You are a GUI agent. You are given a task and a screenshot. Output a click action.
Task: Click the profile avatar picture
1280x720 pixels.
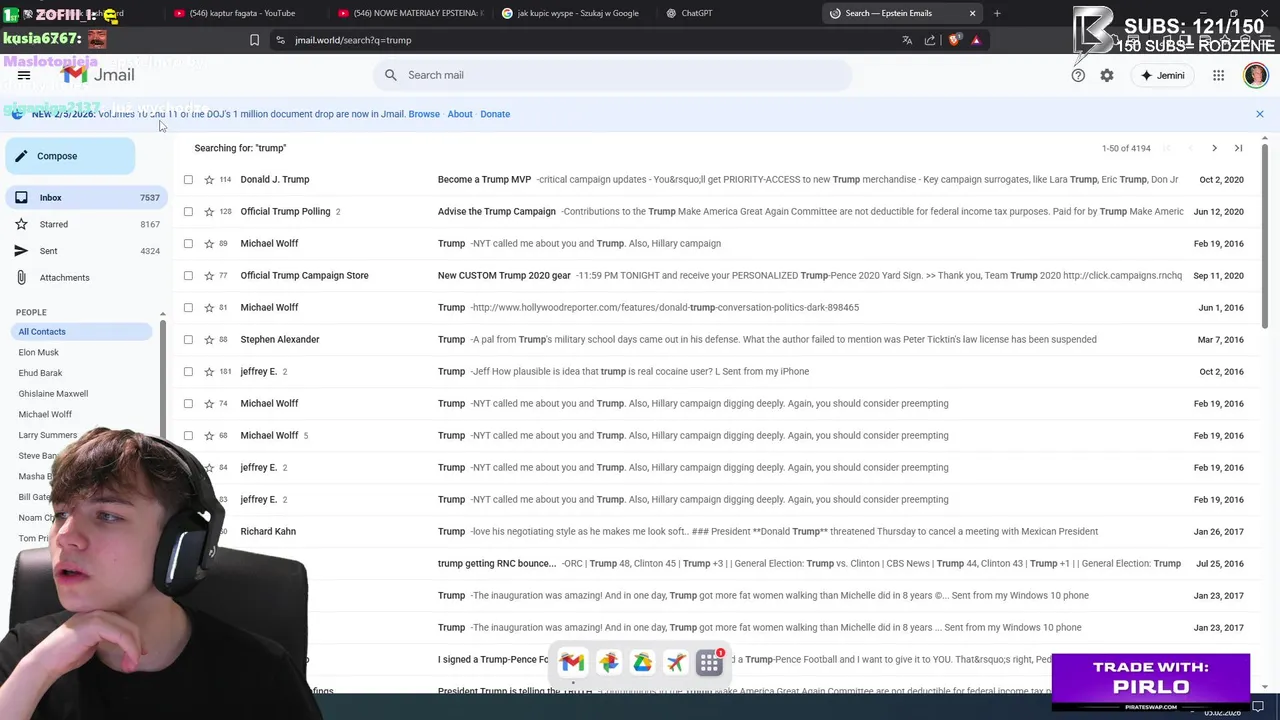(1255, 75)
